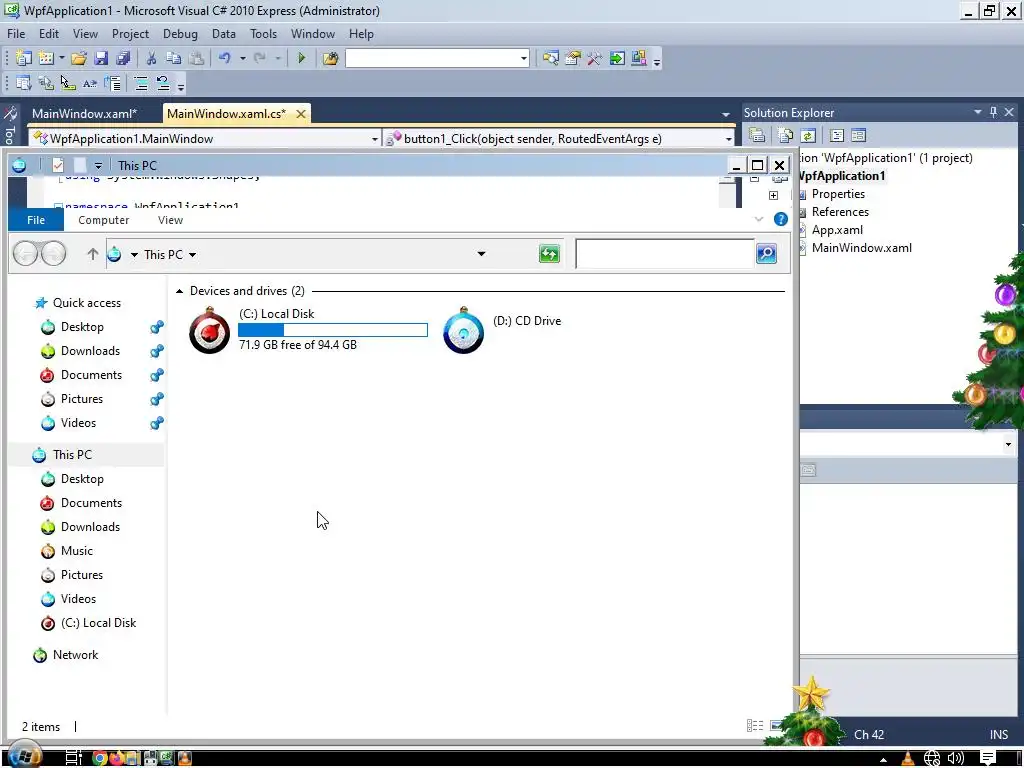Select Downloads under Quick access
Screen dimensions: 1024x768
pyautogui.click(x=90, y=351)
